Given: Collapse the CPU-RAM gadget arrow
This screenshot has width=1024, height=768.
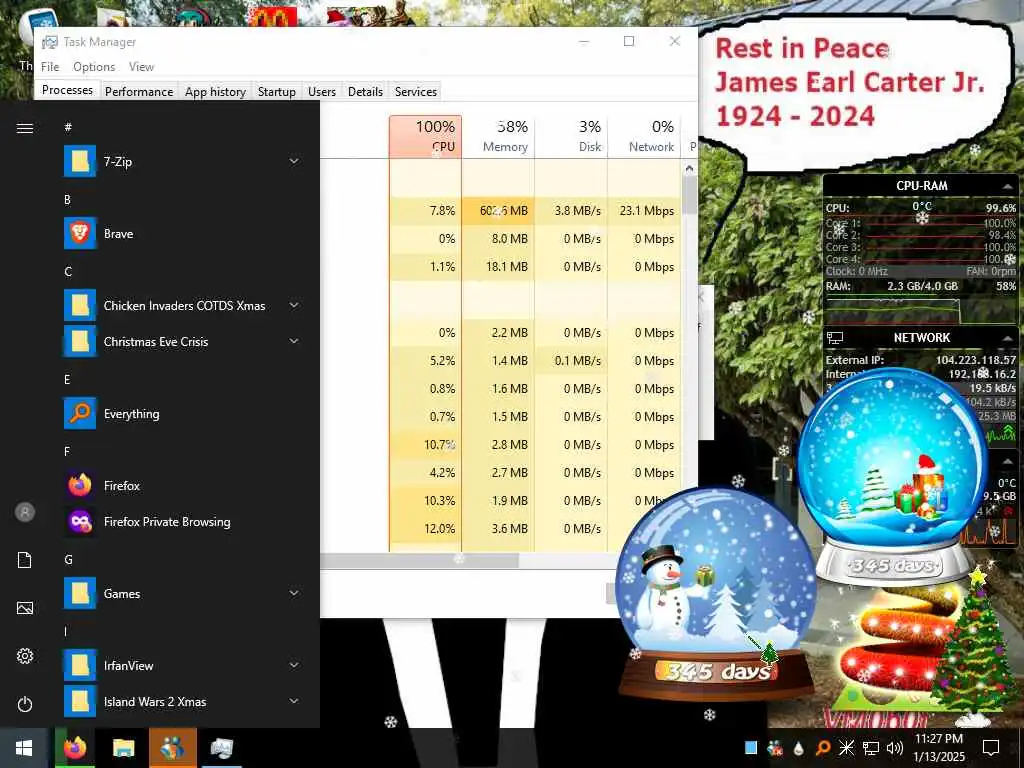Looking at the screenshot, I should click(1007, 186).
